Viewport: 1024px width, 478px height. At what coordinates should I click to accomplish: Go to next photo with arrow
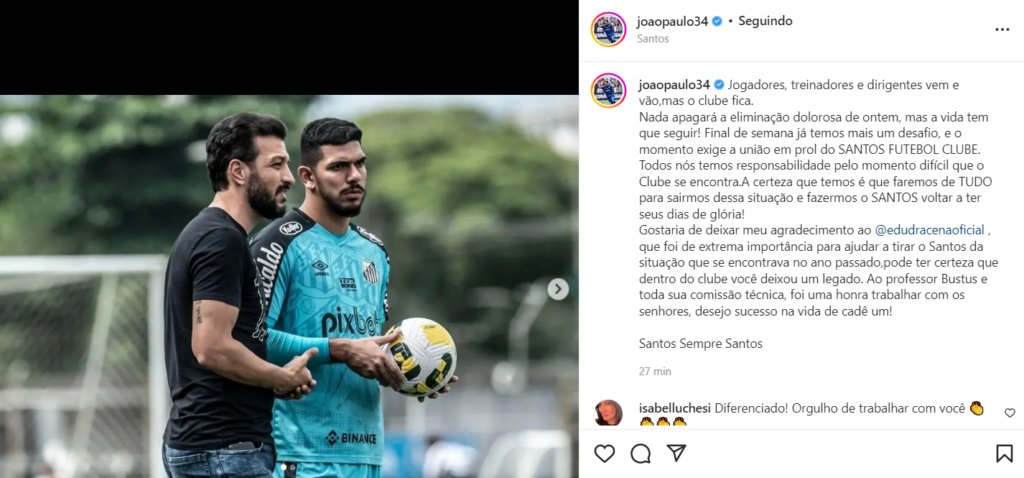point(558,289)
